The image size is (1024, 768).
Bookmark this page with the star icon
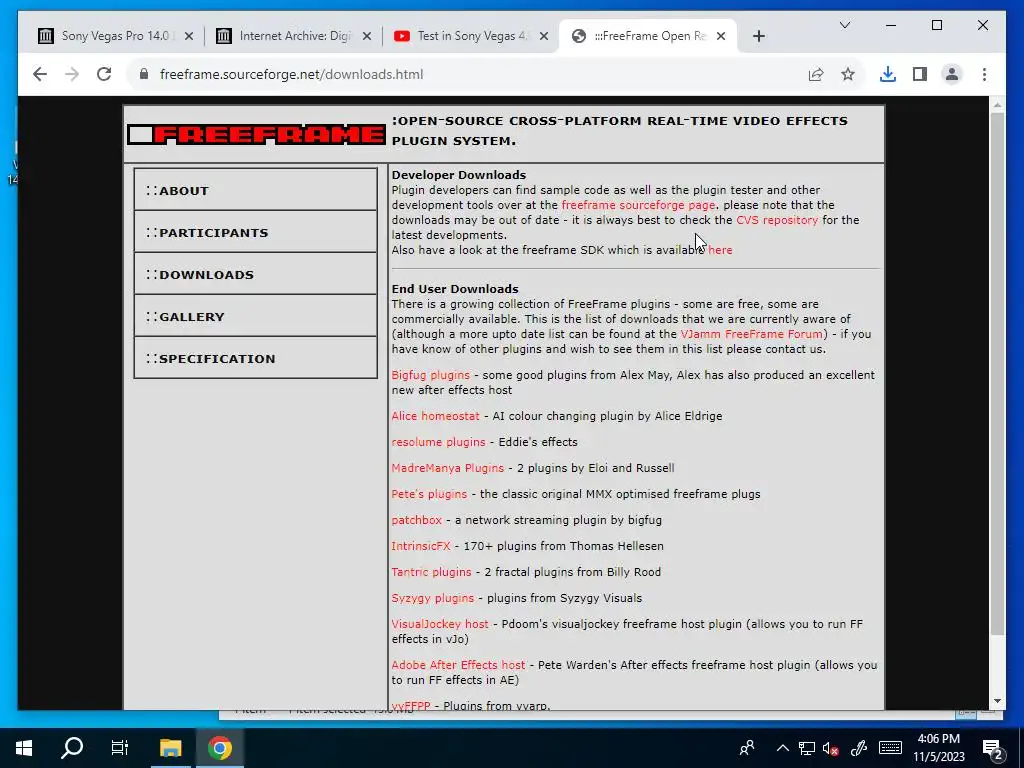(848, 74)
